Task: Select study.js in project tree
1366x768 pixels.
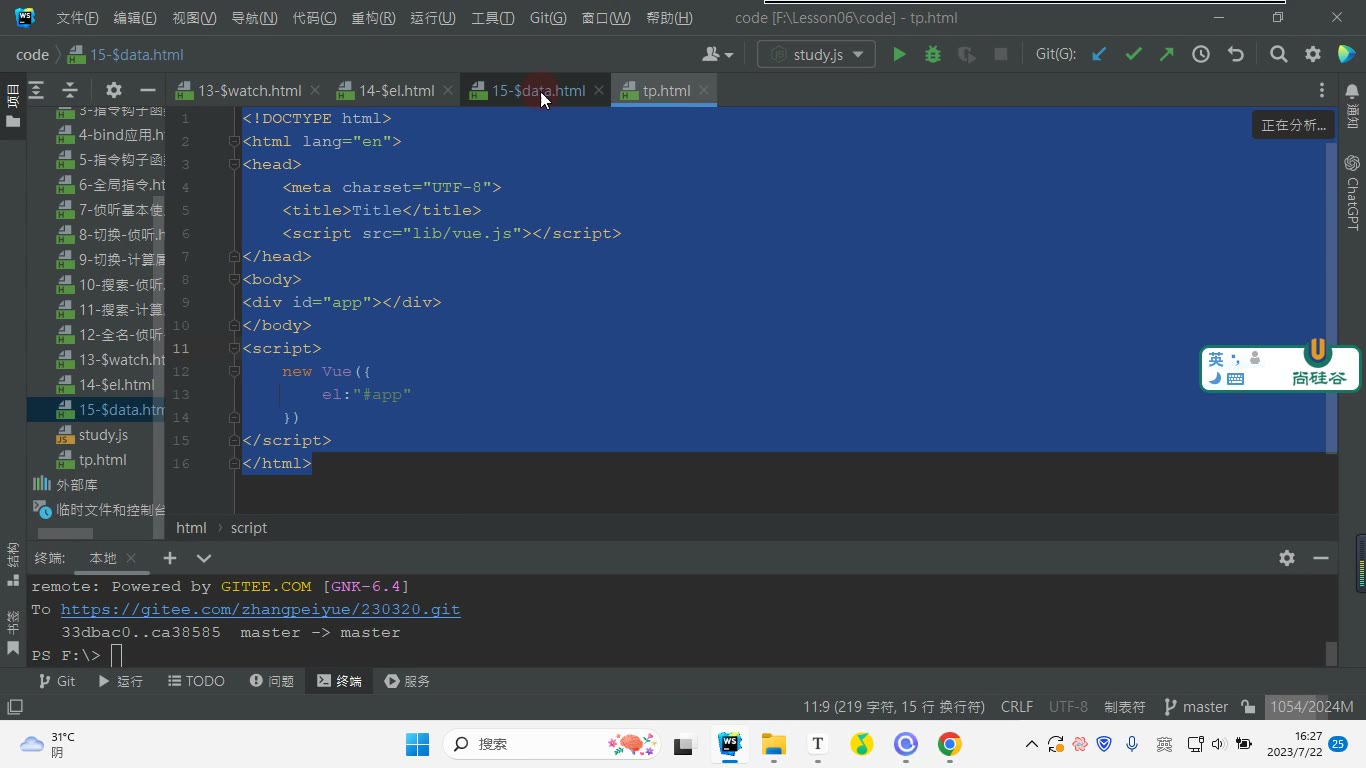Action: click(x=103, y=435)
